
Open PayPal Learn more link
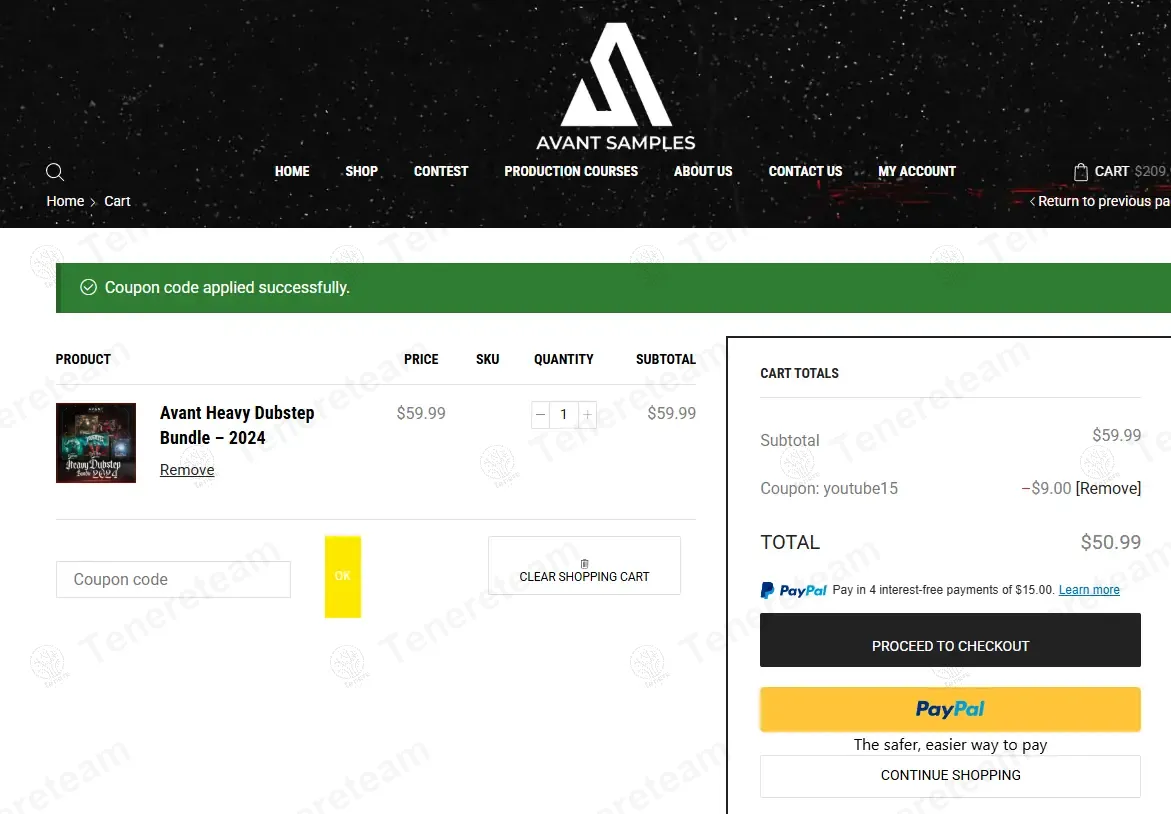tap(1089, 590)
